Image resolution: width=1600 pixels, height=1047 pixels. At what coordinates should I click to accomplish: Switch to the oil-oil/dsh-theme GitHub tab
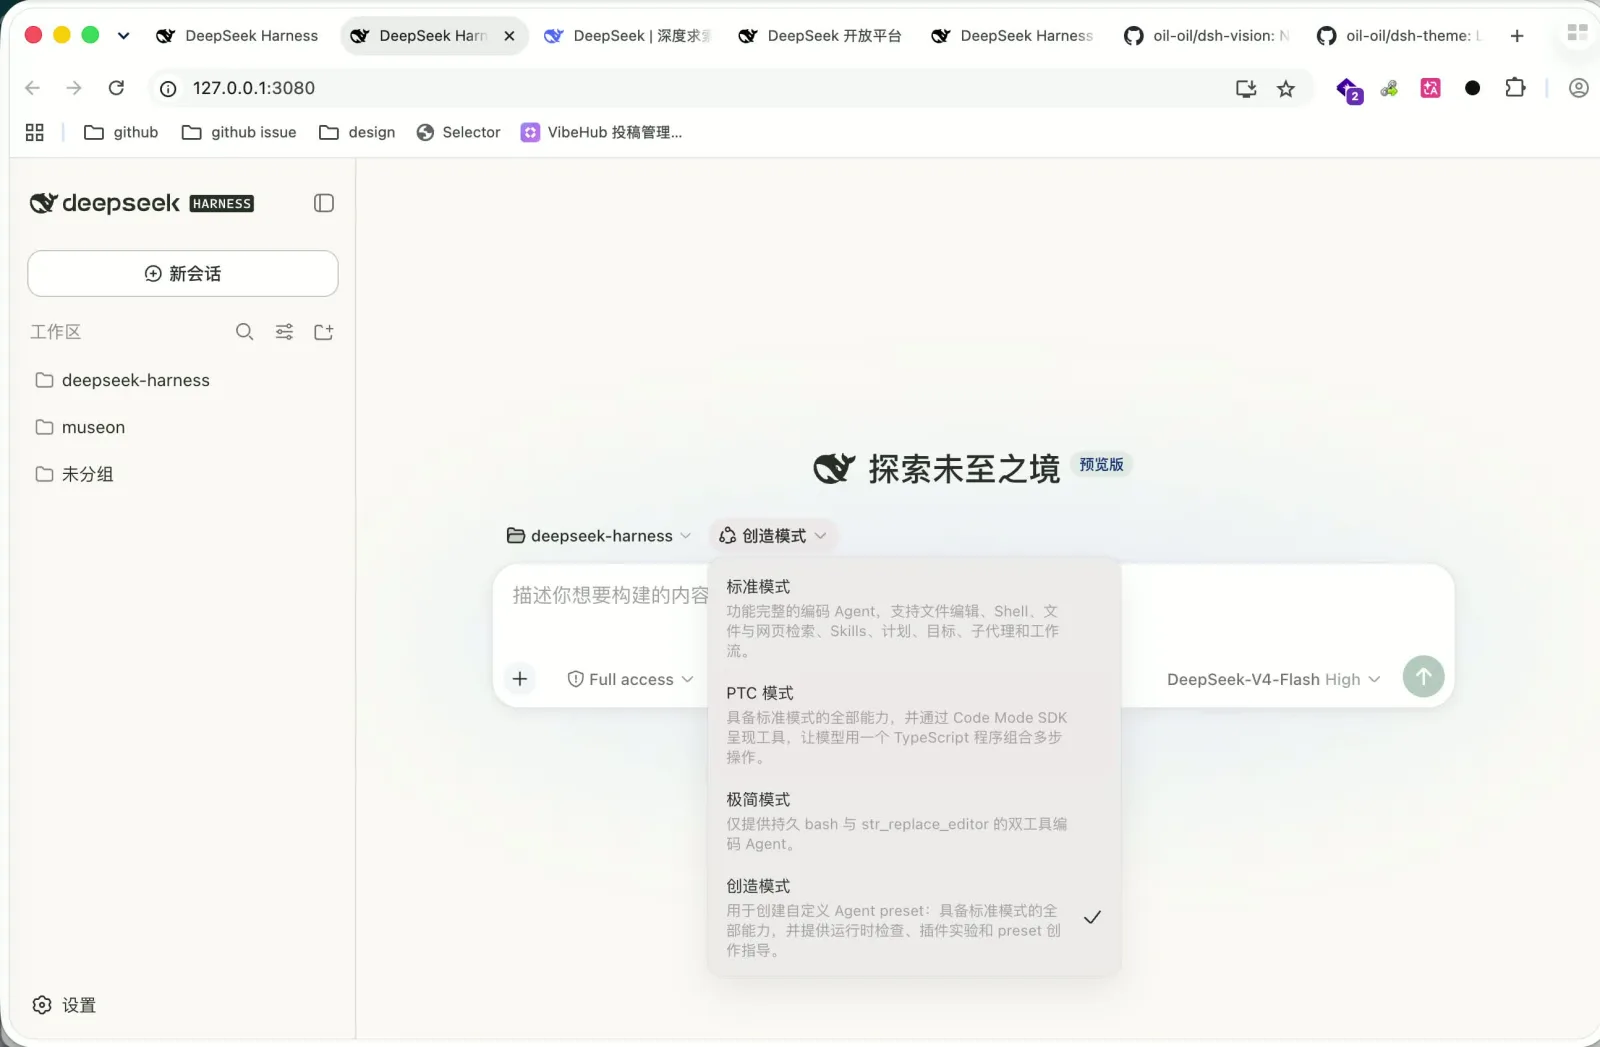click(x=1400, y=36)
